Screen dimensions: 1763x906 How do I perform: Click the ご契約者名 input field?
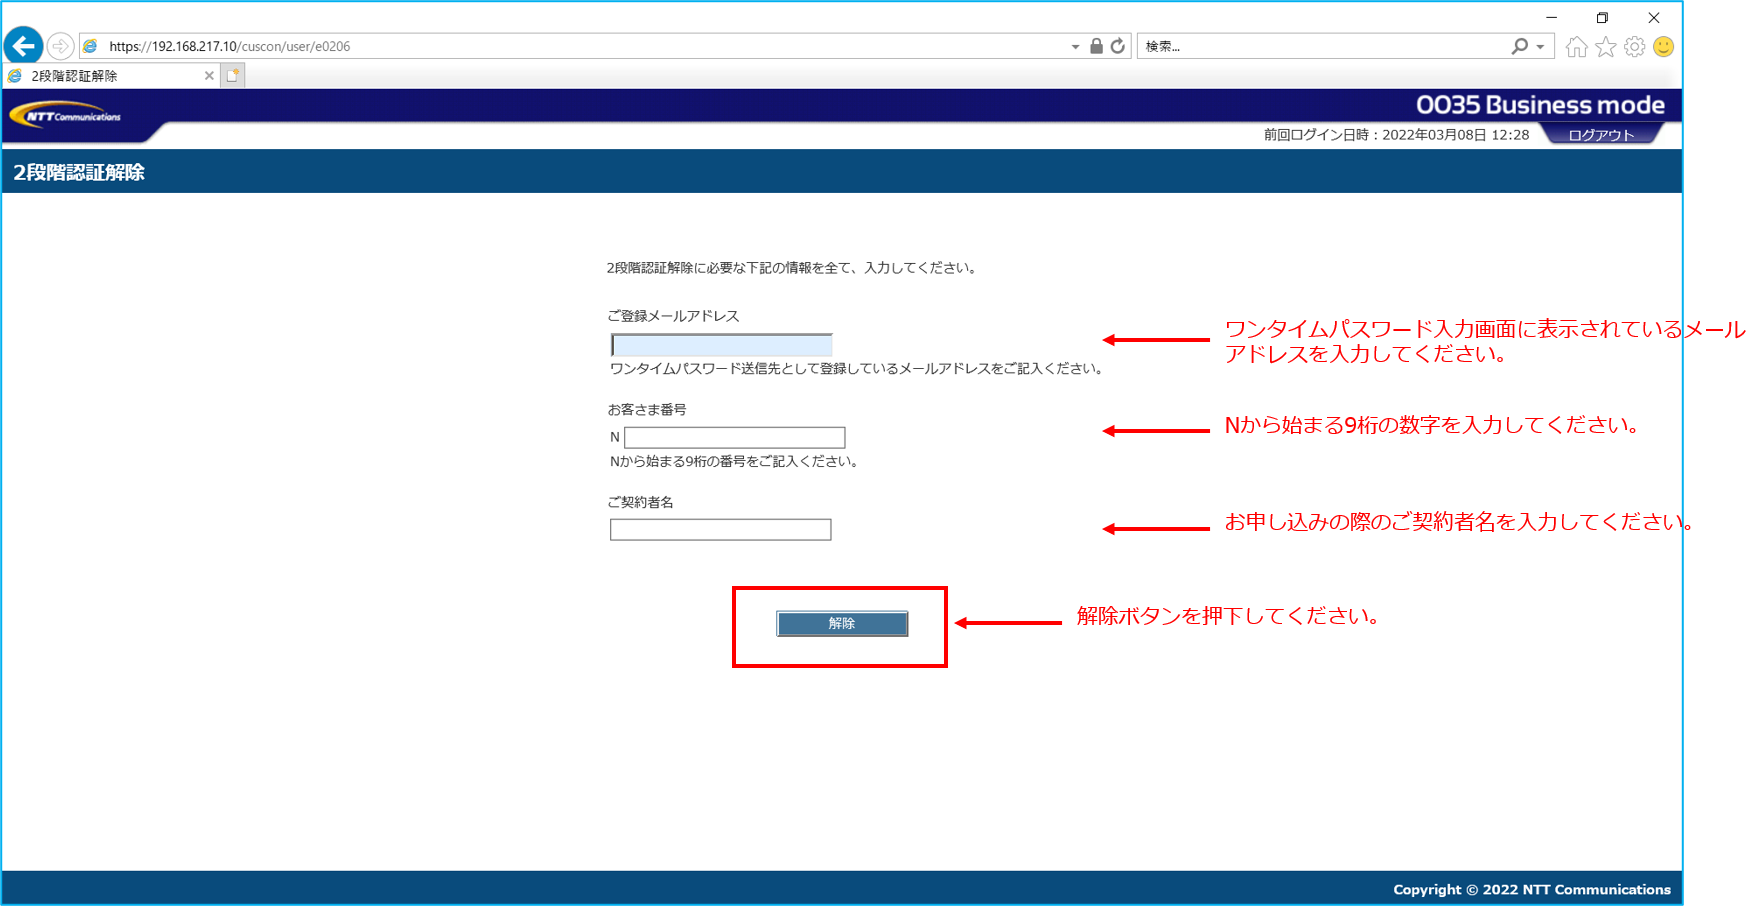pyautogui.click(x=720, y=530)
